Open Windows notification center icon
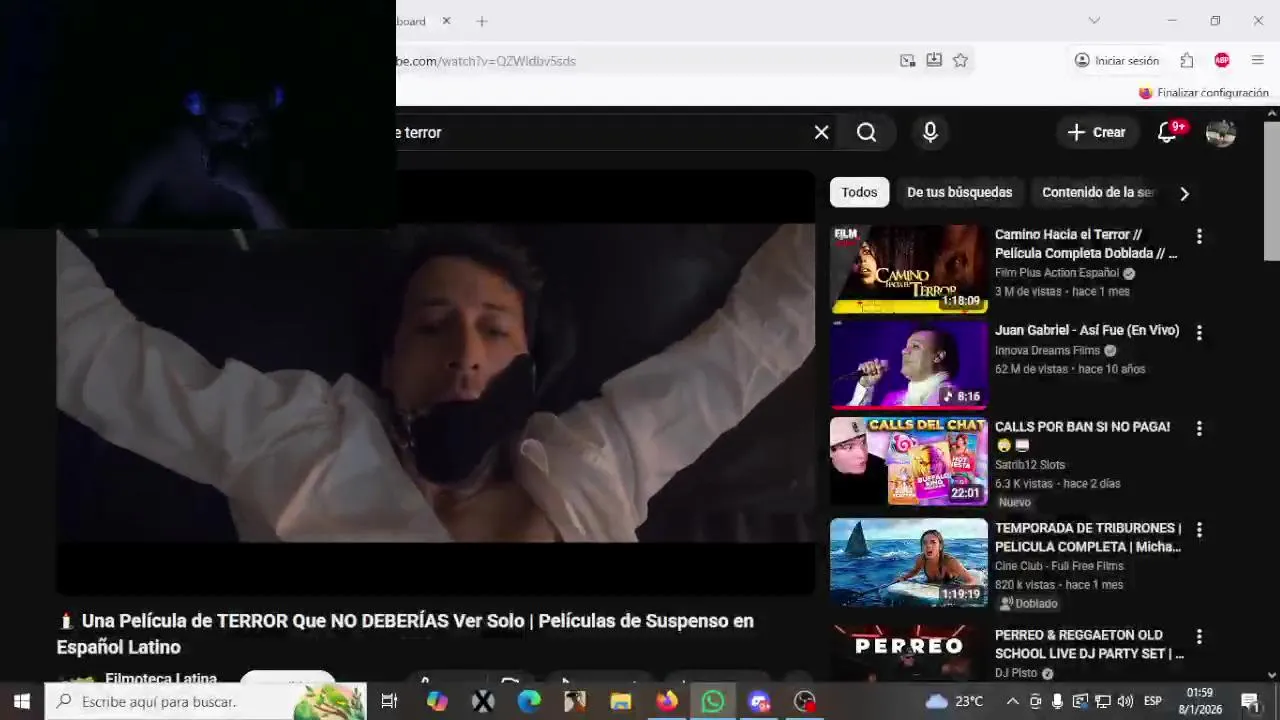Image resolution: width=1280 pixels, height=720 pixels. coord(1250,701)
